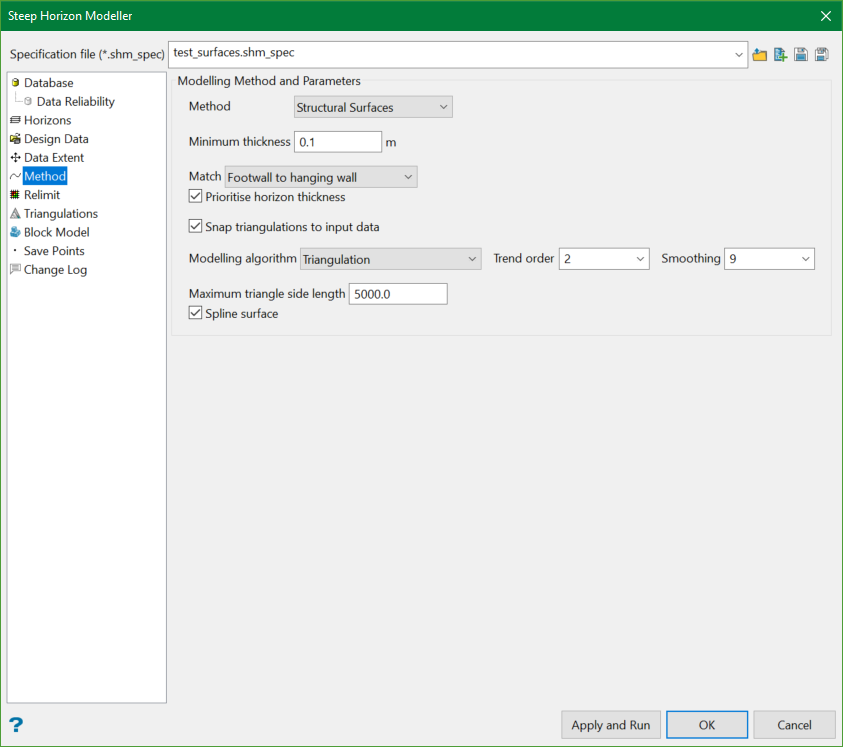This screenshot has width=843, height=747.
Task: Untick Prioritise horizon thickness checkbox
Action: [x=196, y=197]
